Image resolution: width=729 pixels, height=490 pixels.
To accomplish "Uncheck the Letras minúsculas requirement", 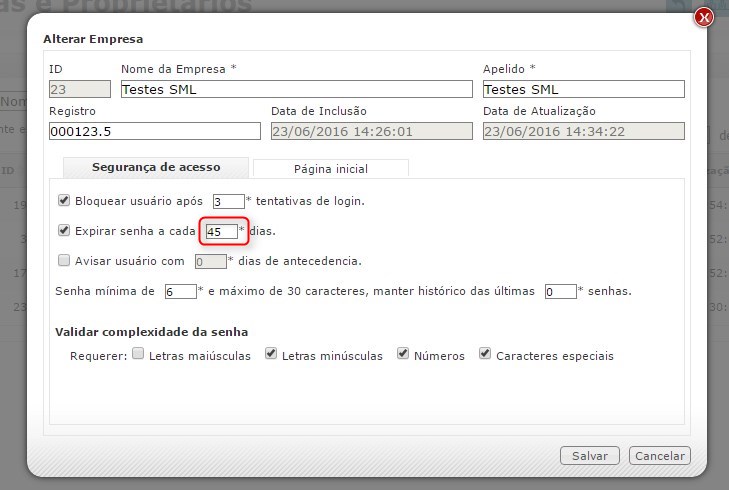I will click(271, 354).
